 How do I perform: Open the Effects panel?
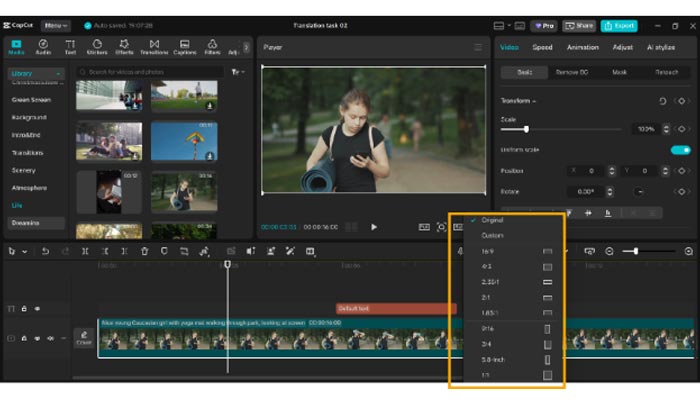point(126,46)
